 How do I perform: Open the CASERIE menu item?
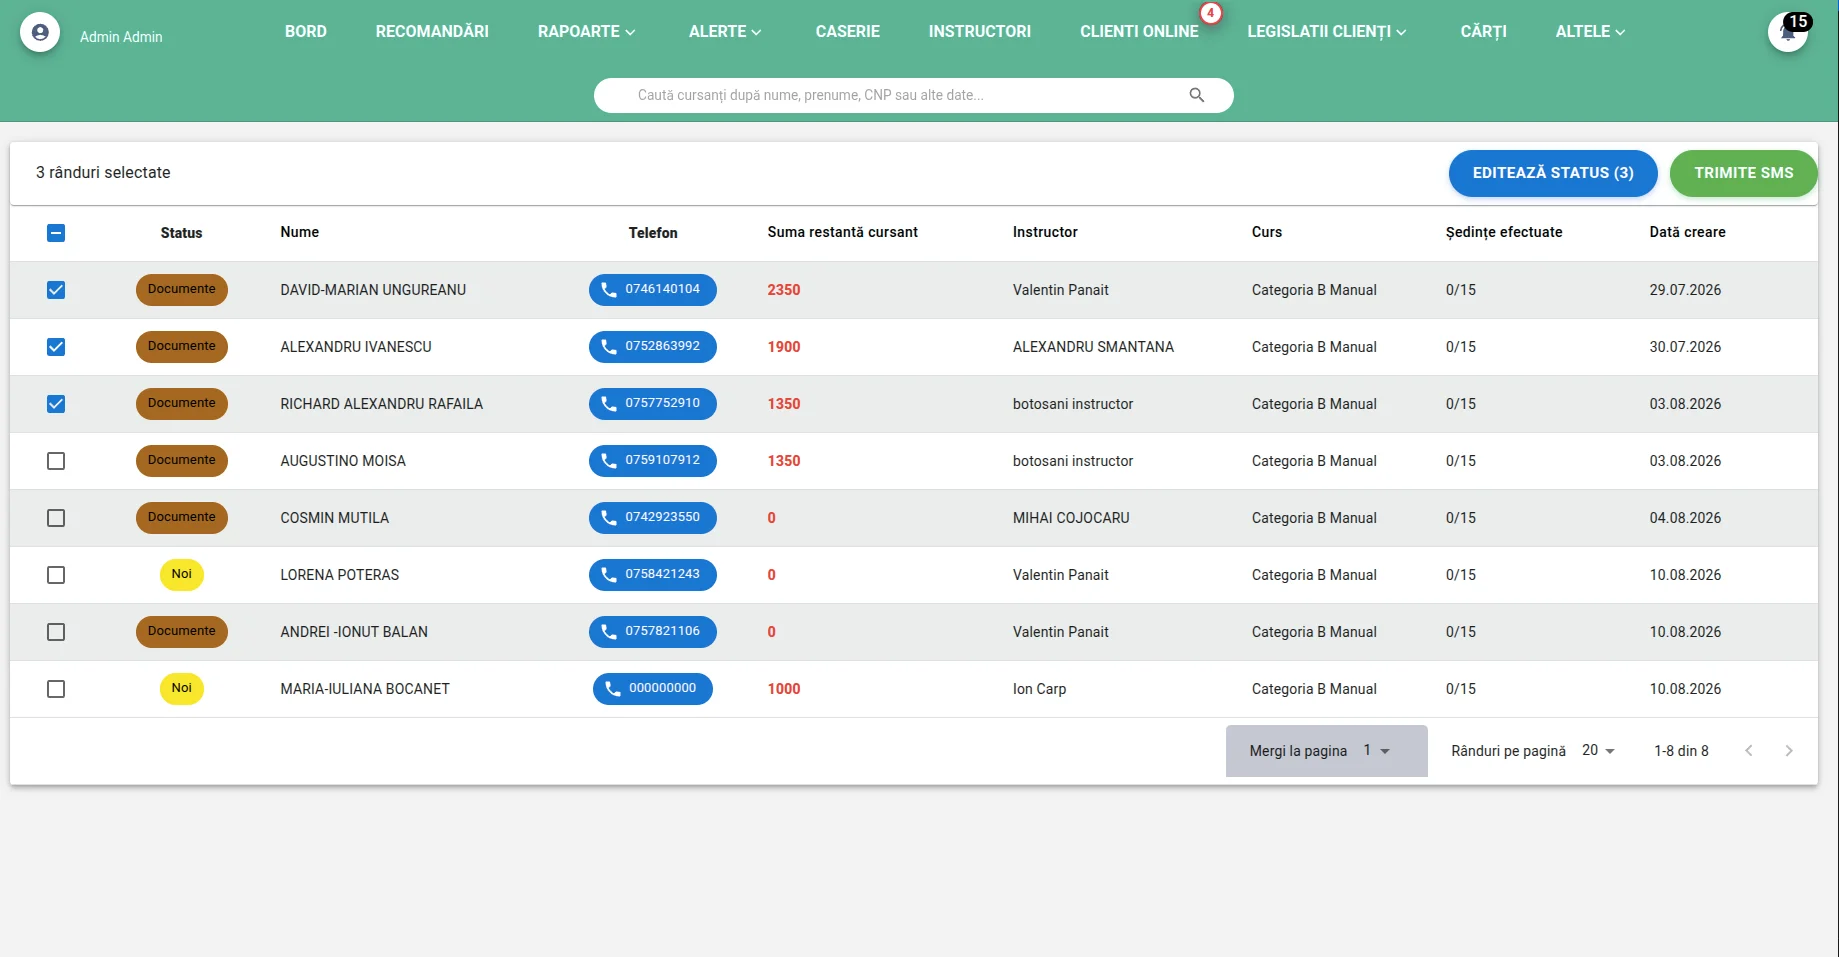point(848,32)
